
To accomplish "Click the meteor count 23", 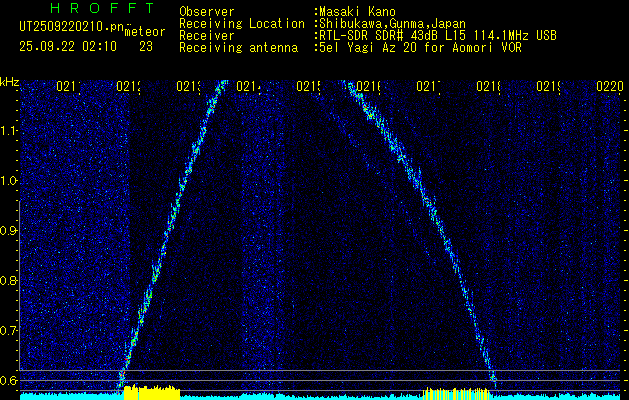I will (146, 47).
